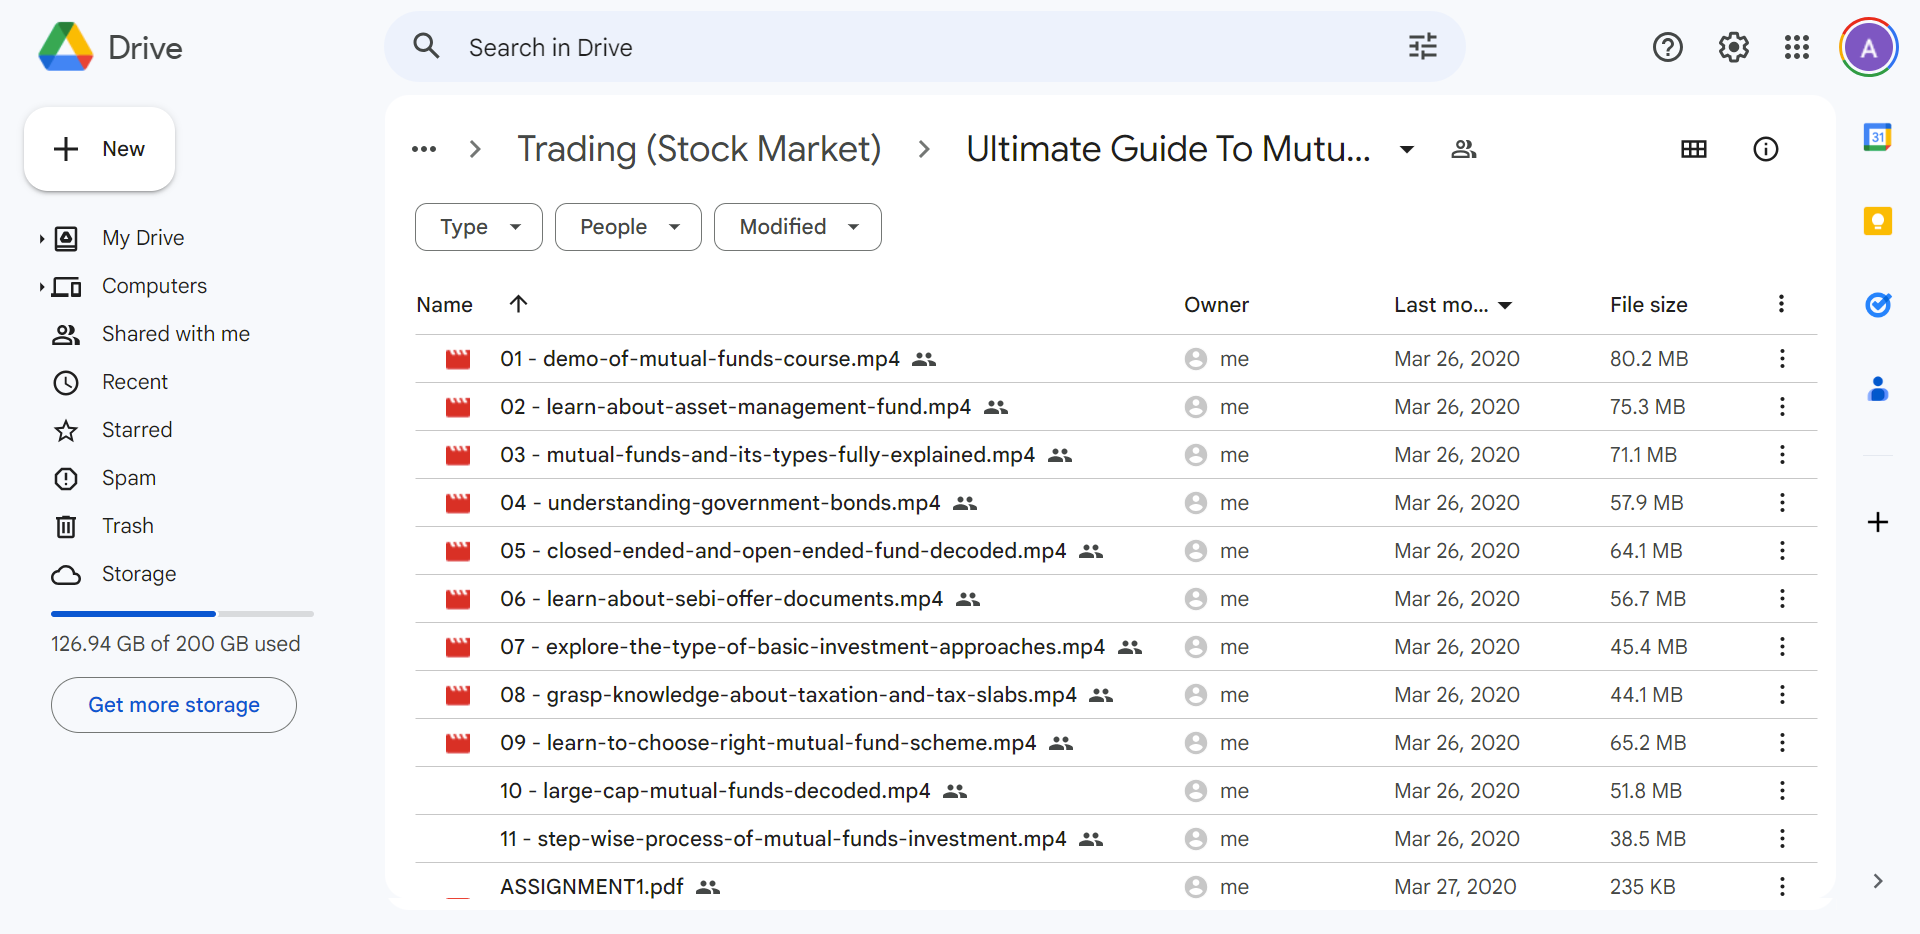Open Contacts side panel icon

point(1877,389)
